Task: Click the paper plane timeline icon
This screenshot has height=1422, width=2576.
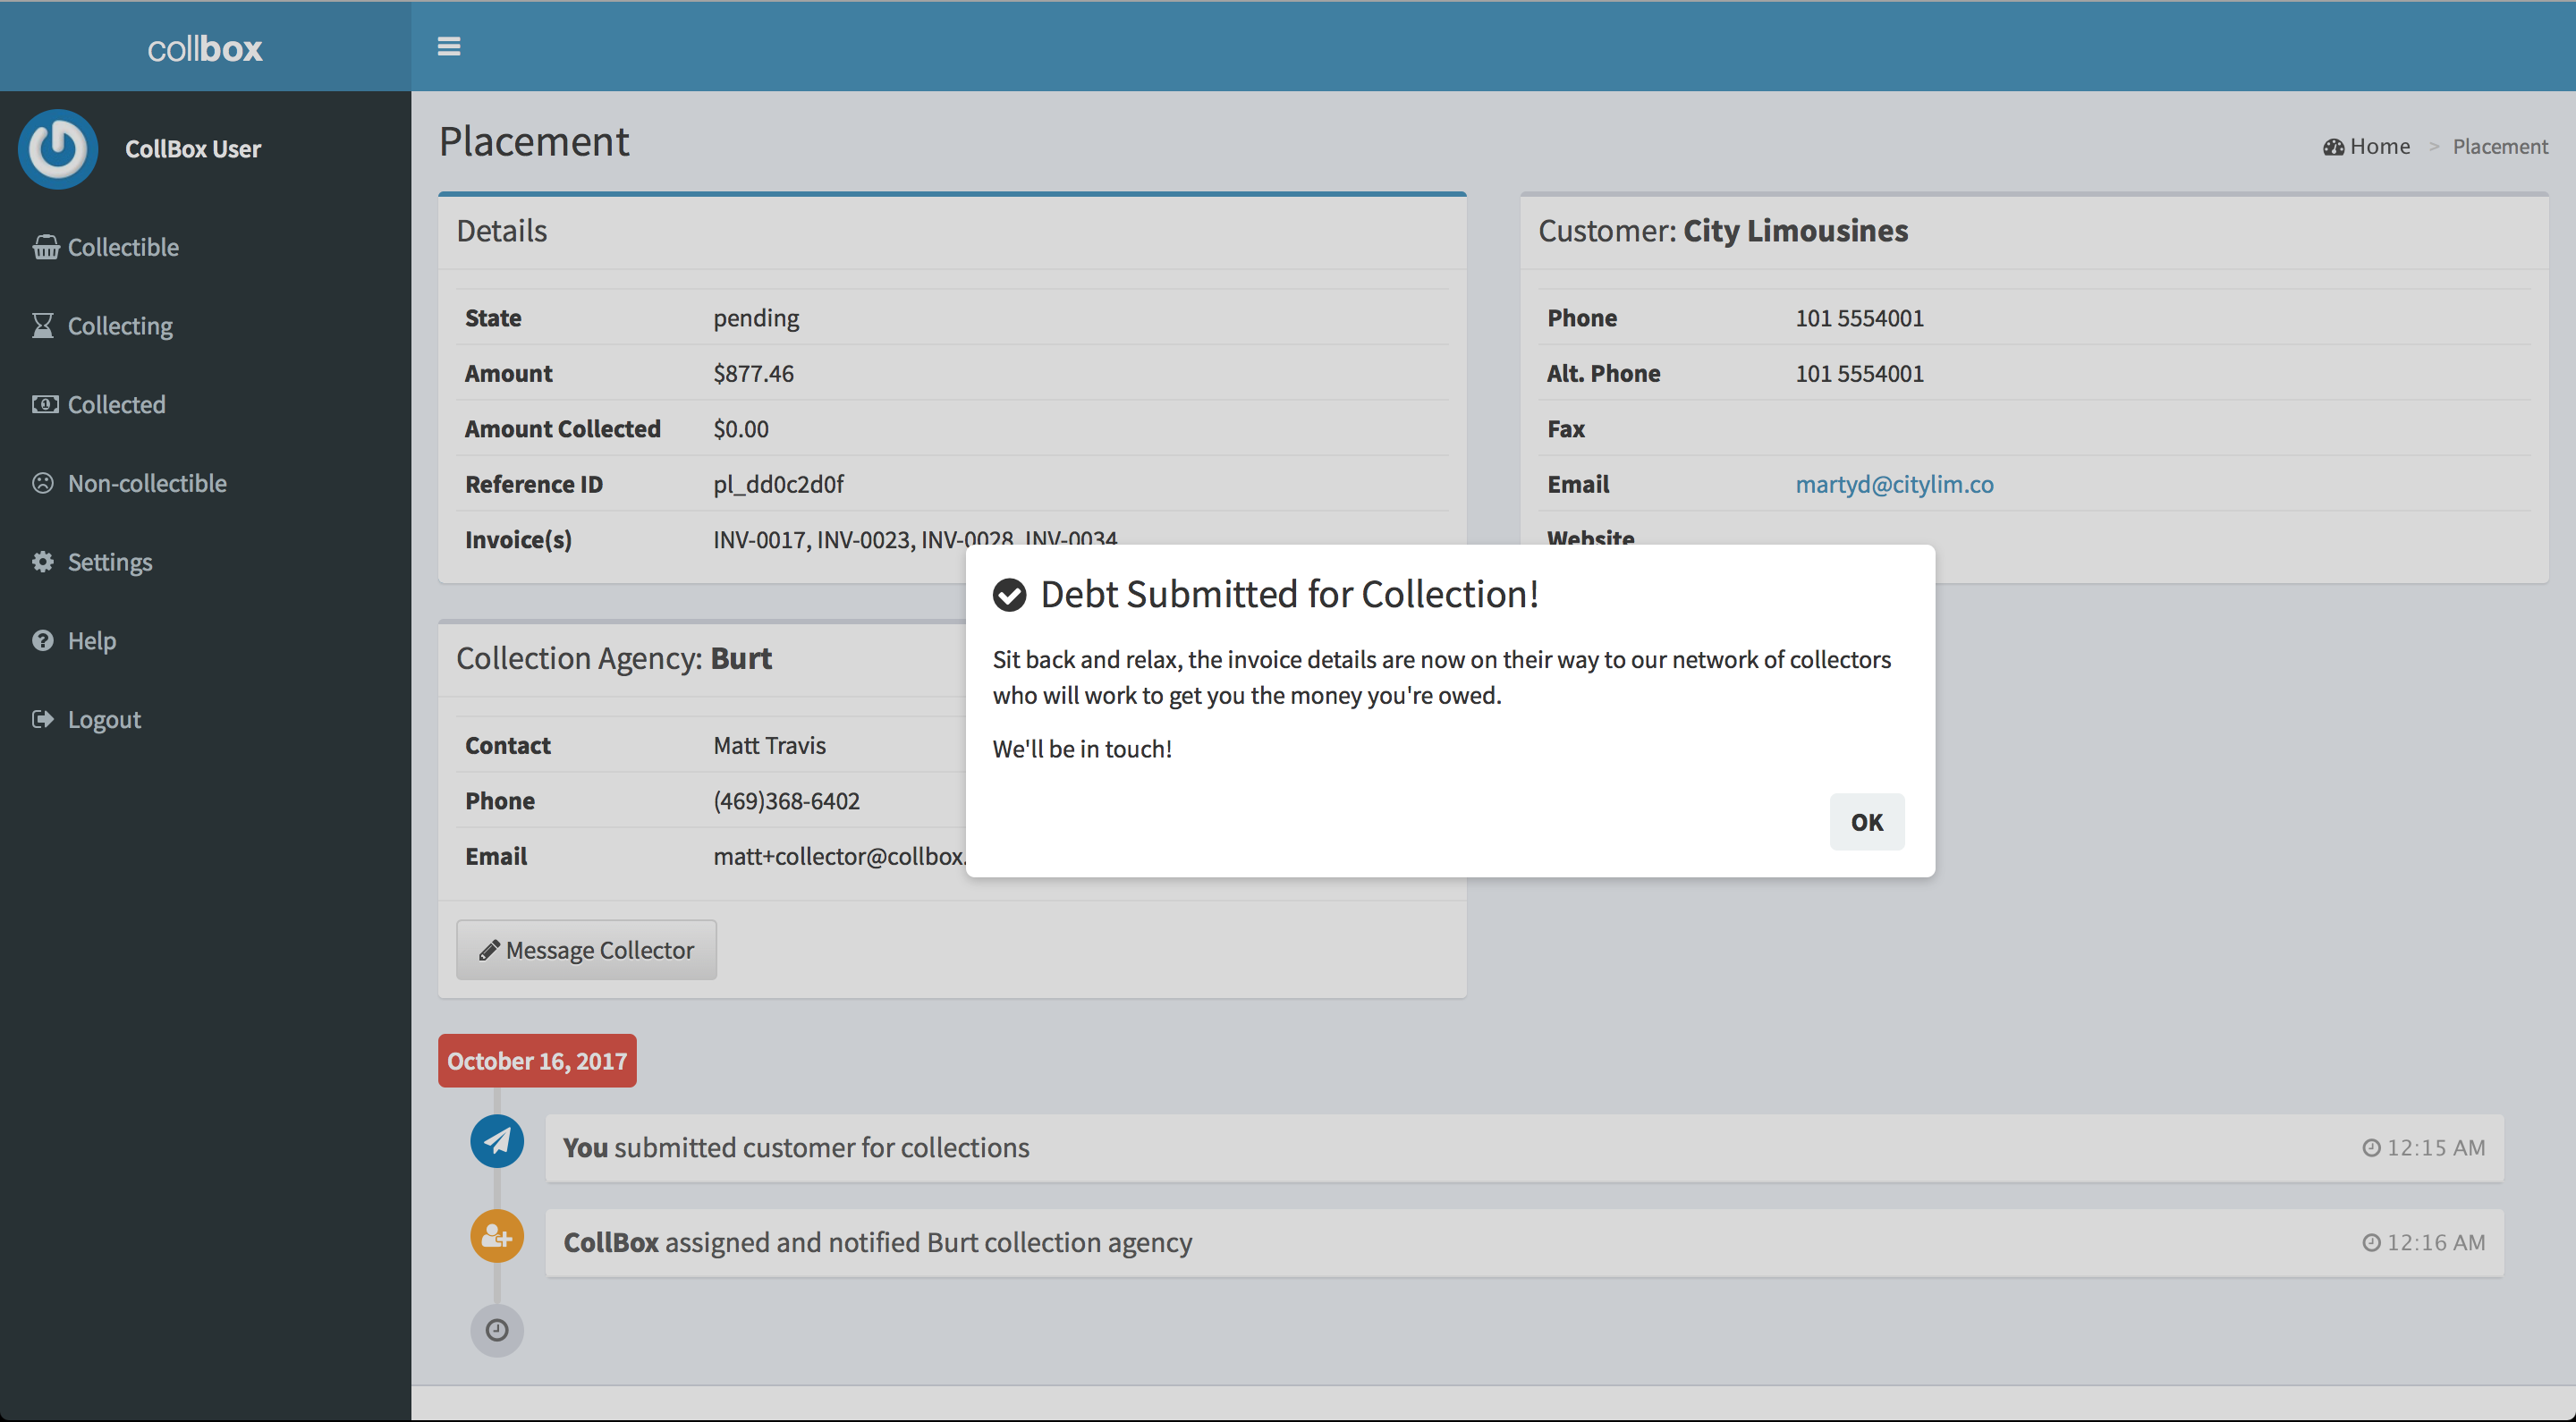Action: click(497, 1141)
